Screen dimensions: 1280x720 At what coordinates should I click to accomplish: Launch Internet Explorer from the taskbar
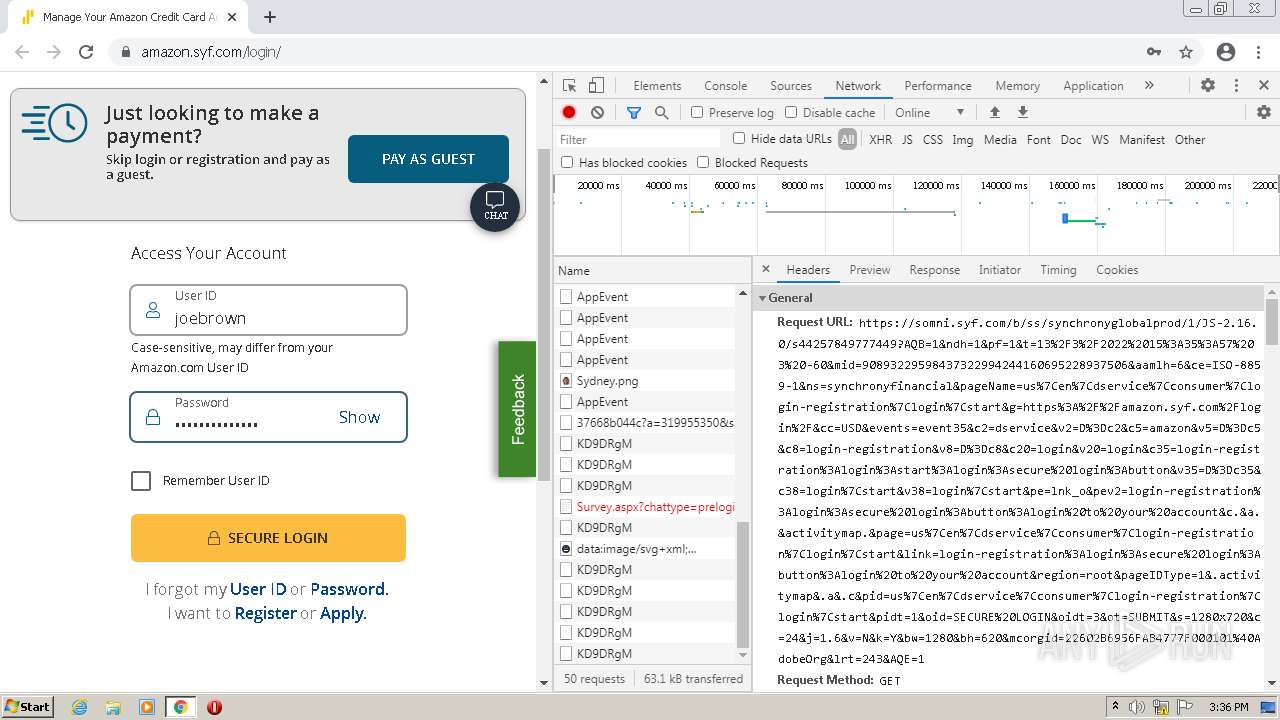pyautogui.click(x=79, y=707)
